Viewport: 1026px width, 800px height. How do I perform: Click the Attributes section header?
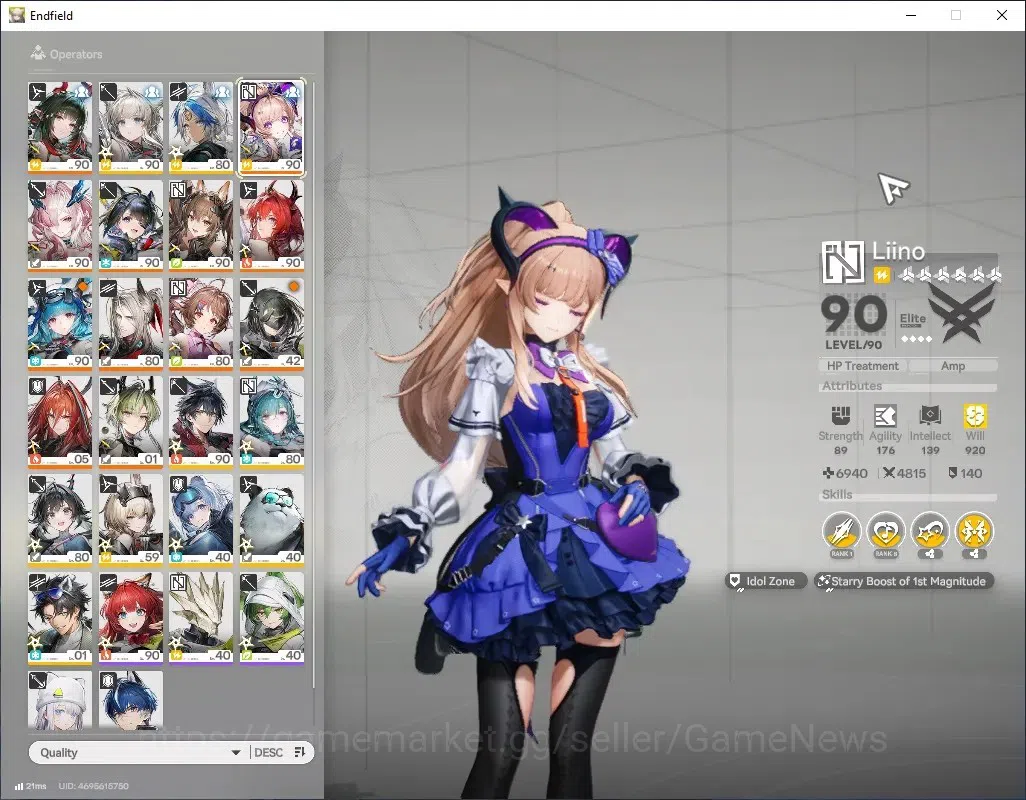tap(852, 385)
